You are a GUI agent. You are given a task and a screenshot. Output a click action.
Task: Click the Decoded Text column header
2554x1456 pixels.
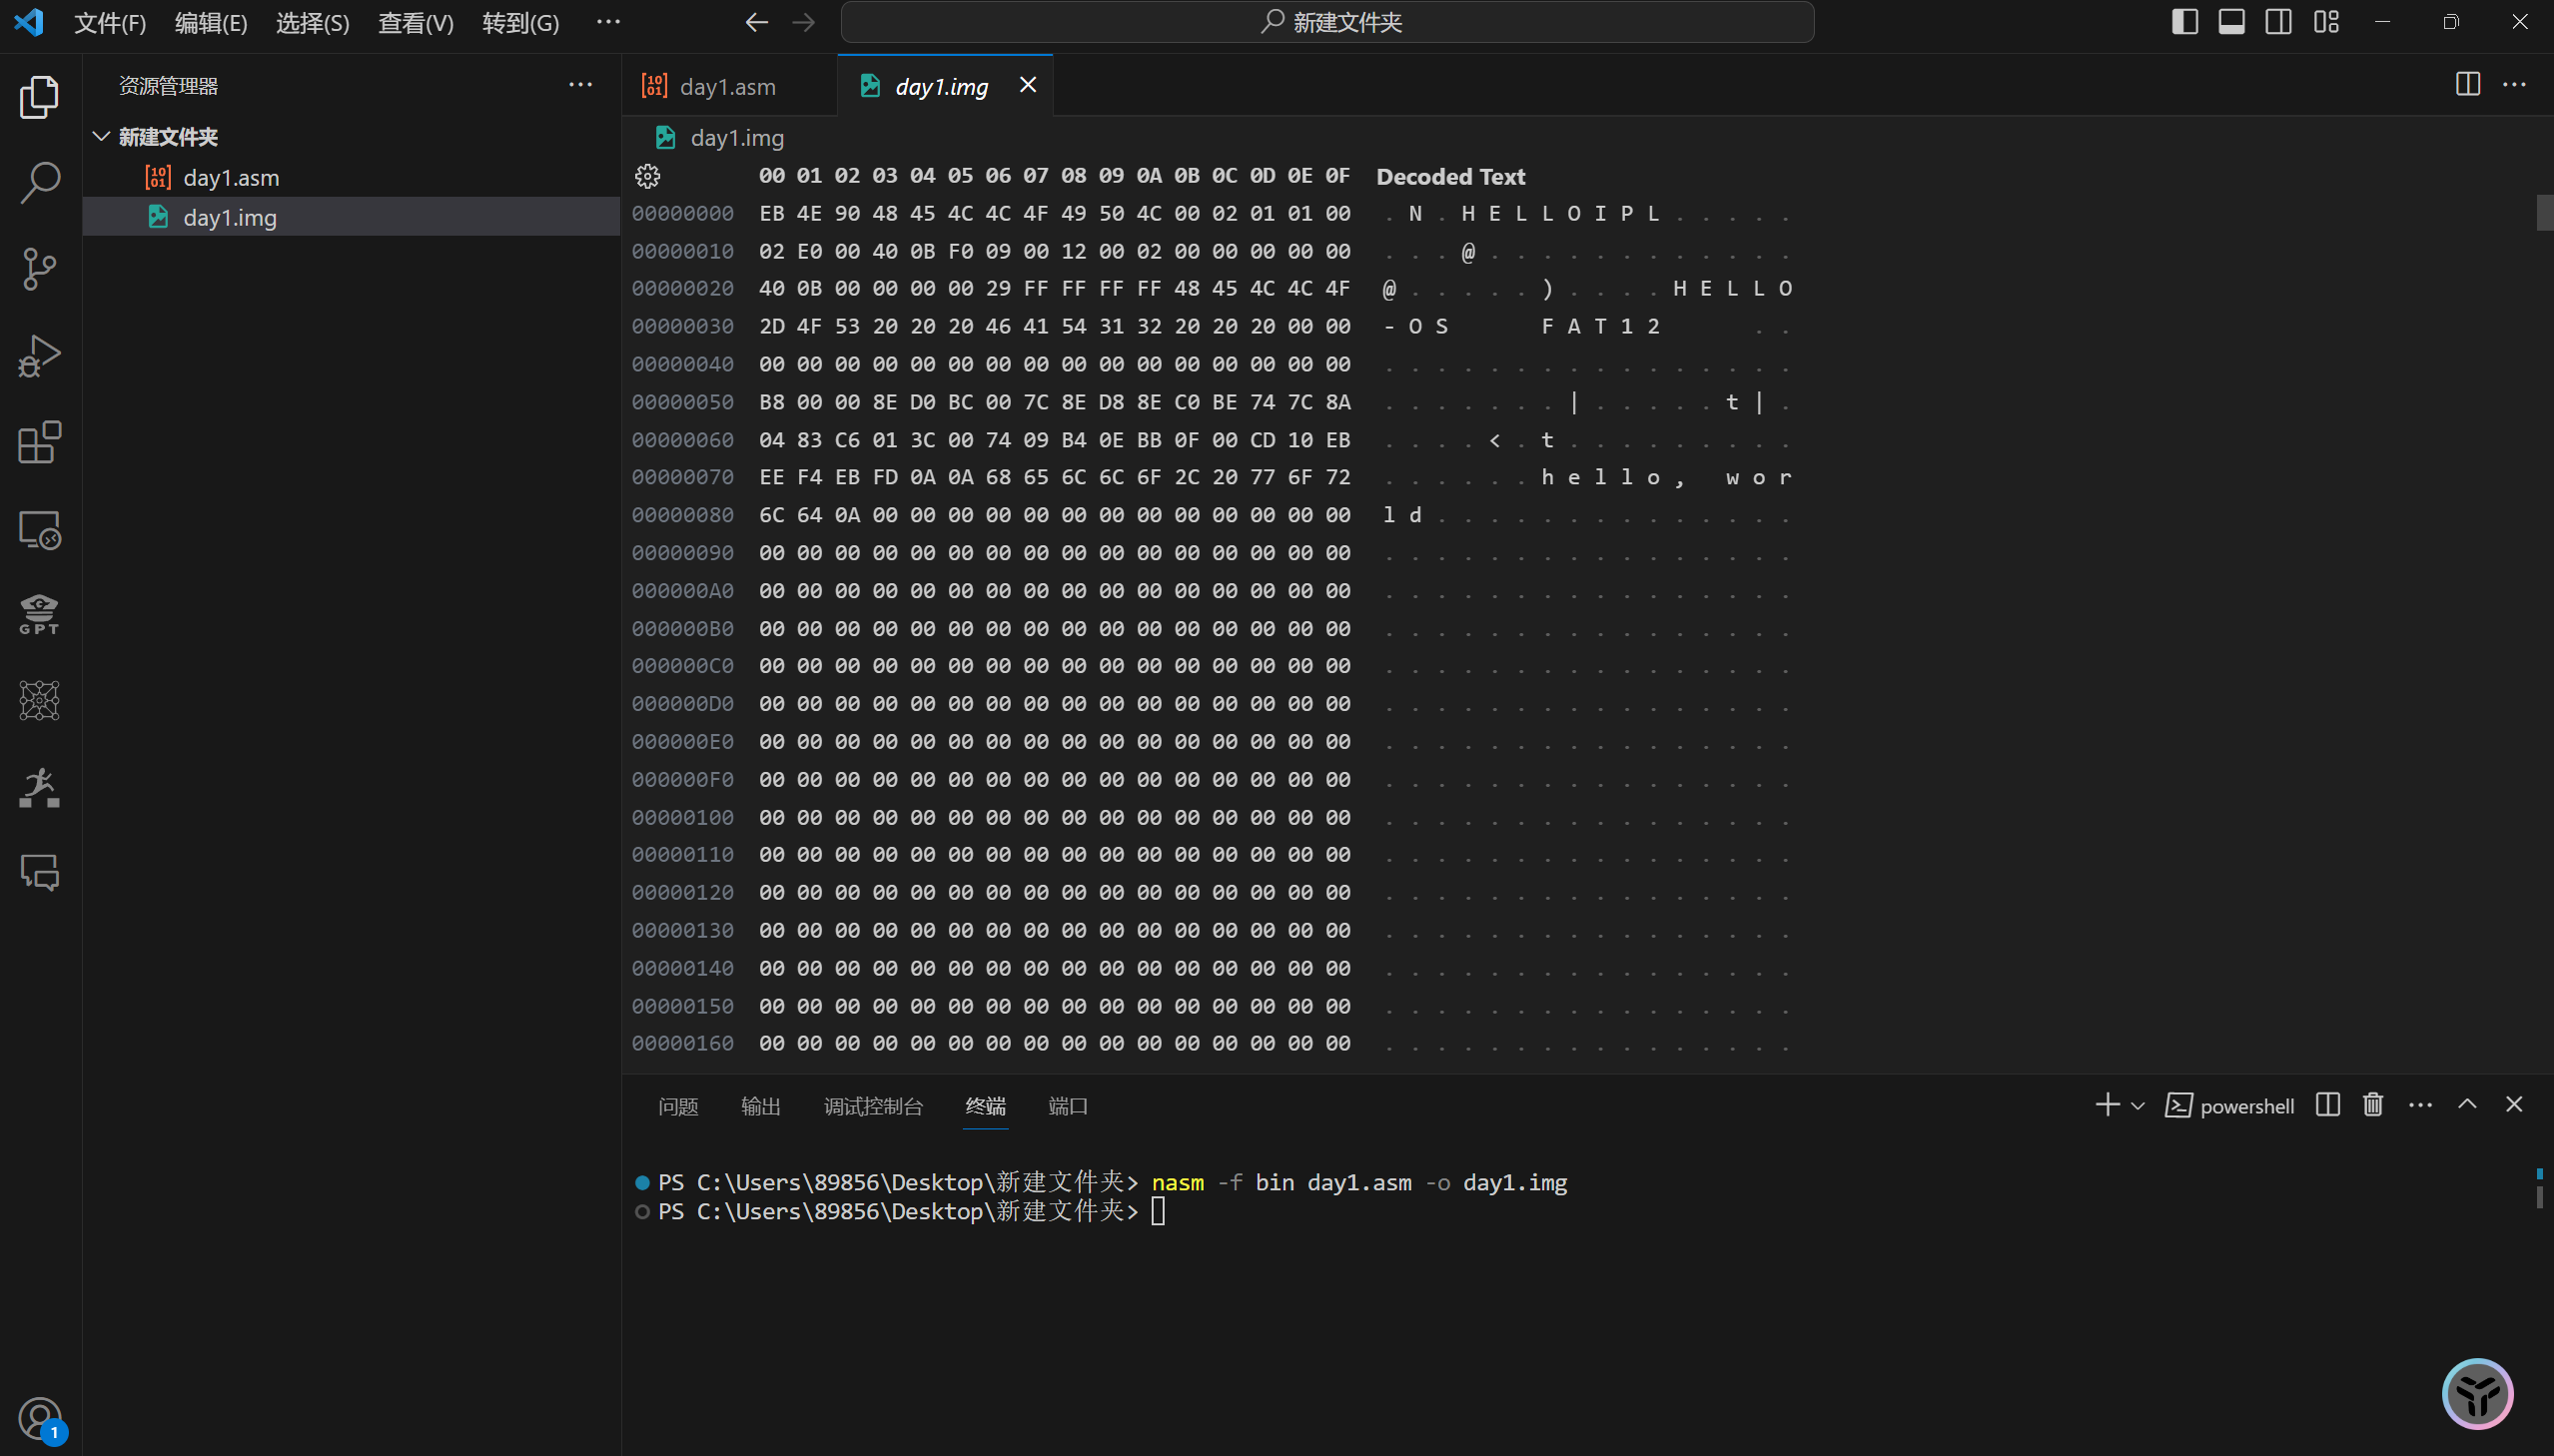click(1450, 177)
